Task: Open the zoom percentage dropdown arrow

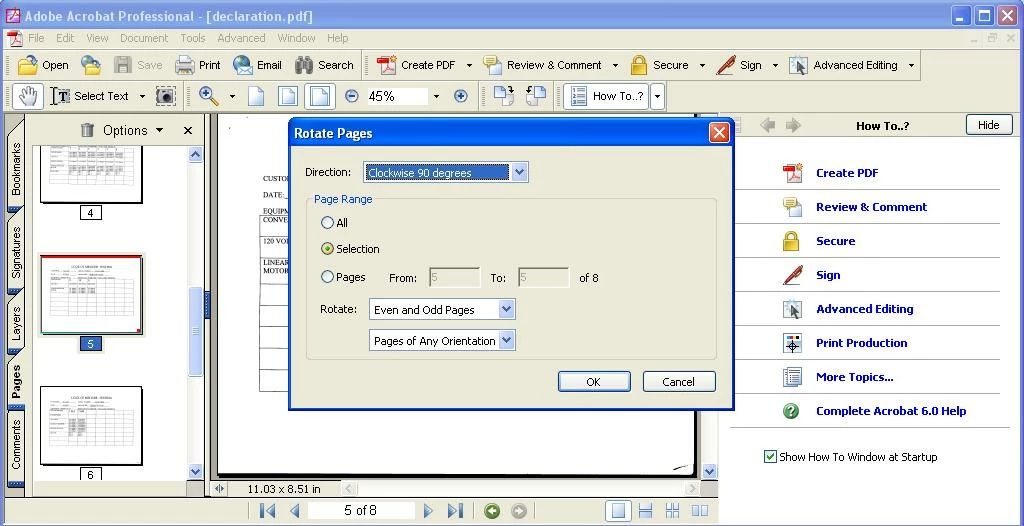Action: click(x=436, y=96)
